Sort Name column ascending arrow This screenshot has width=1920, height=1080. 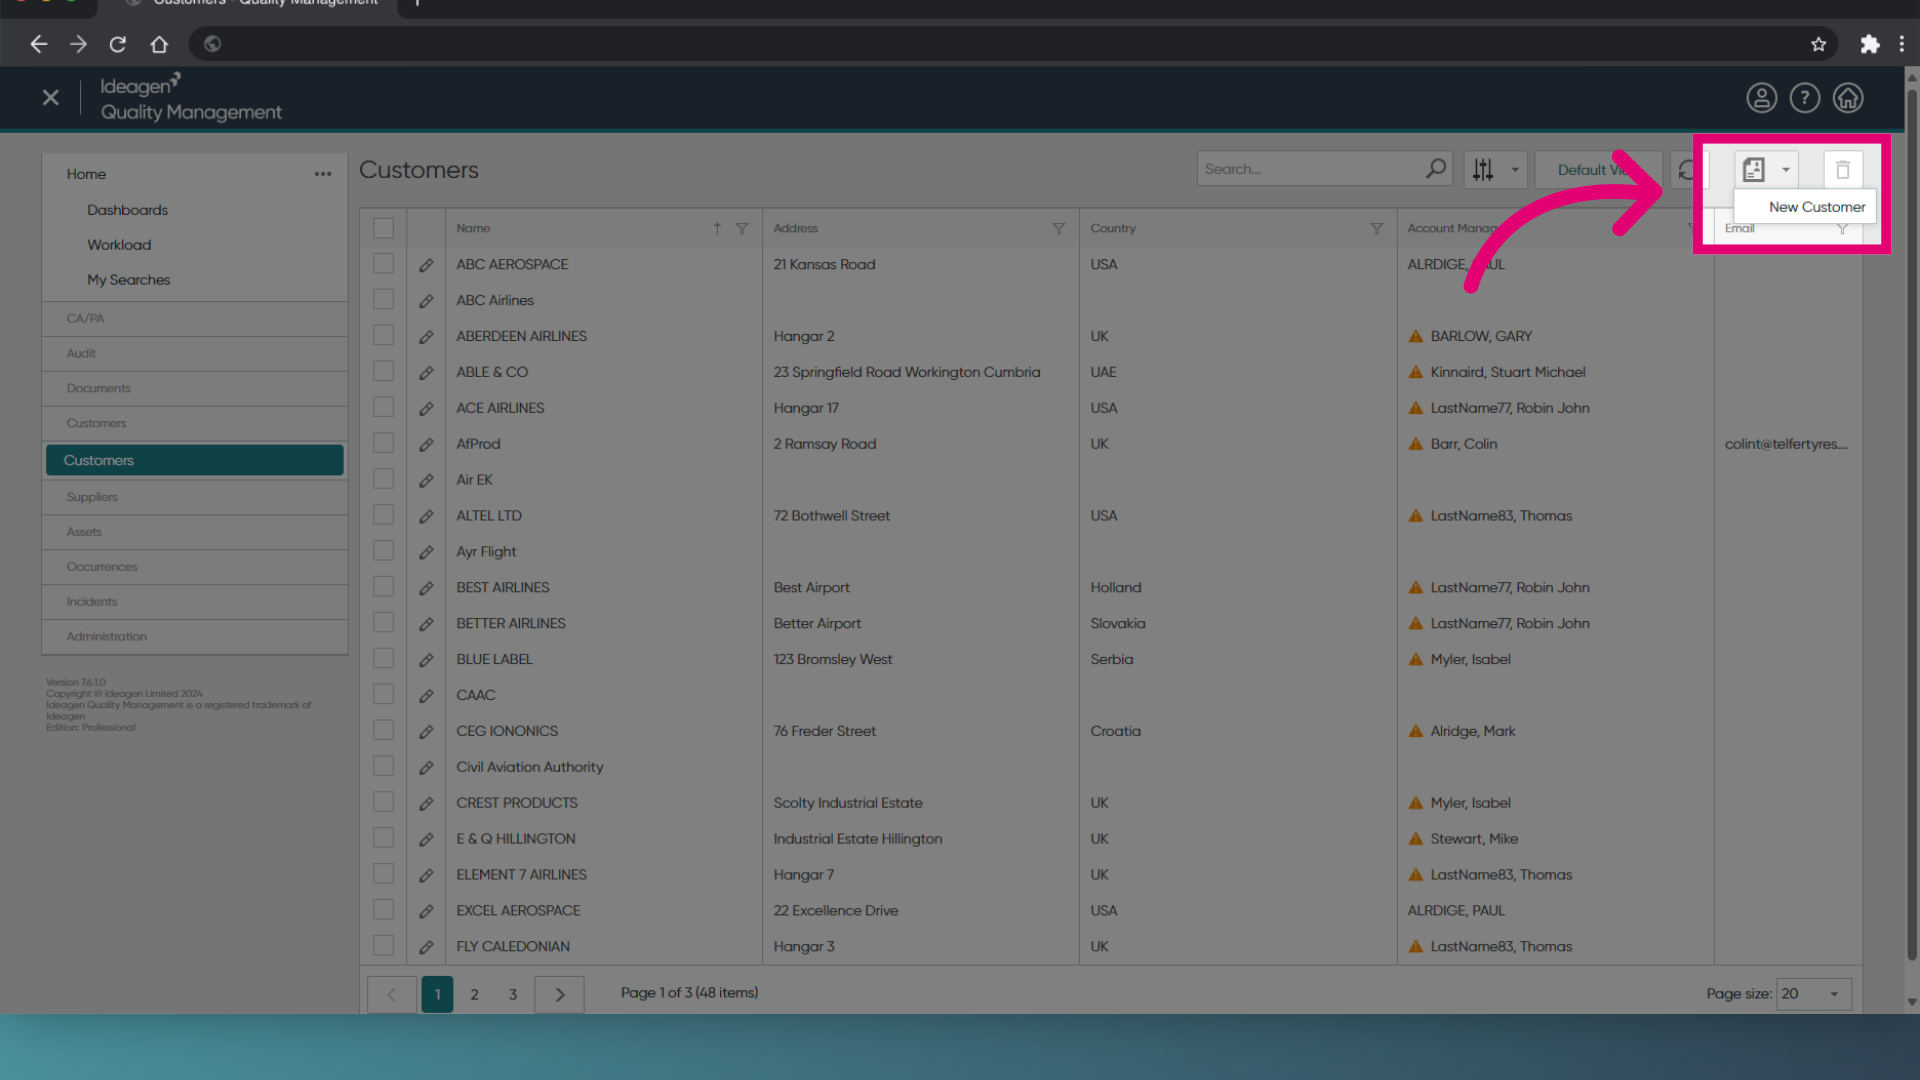(717, 229)
